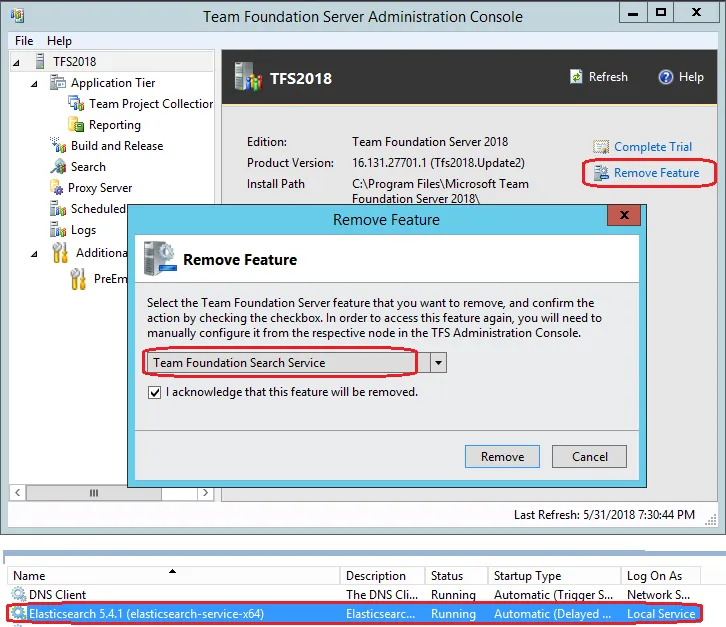Select the Logs tree item
Image resolution: width=726 pixels, height=627 pixels.
tap(83, 230)
